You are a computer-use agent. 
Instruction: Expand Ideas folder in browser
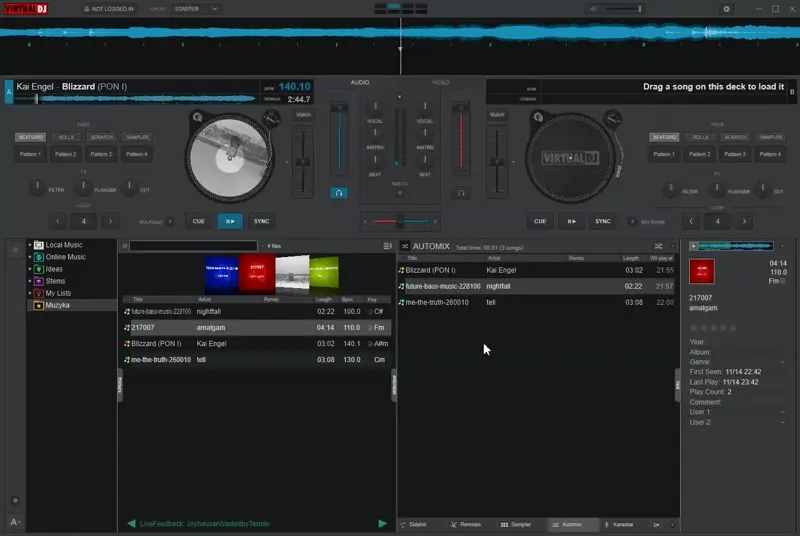tap(30, 269)
